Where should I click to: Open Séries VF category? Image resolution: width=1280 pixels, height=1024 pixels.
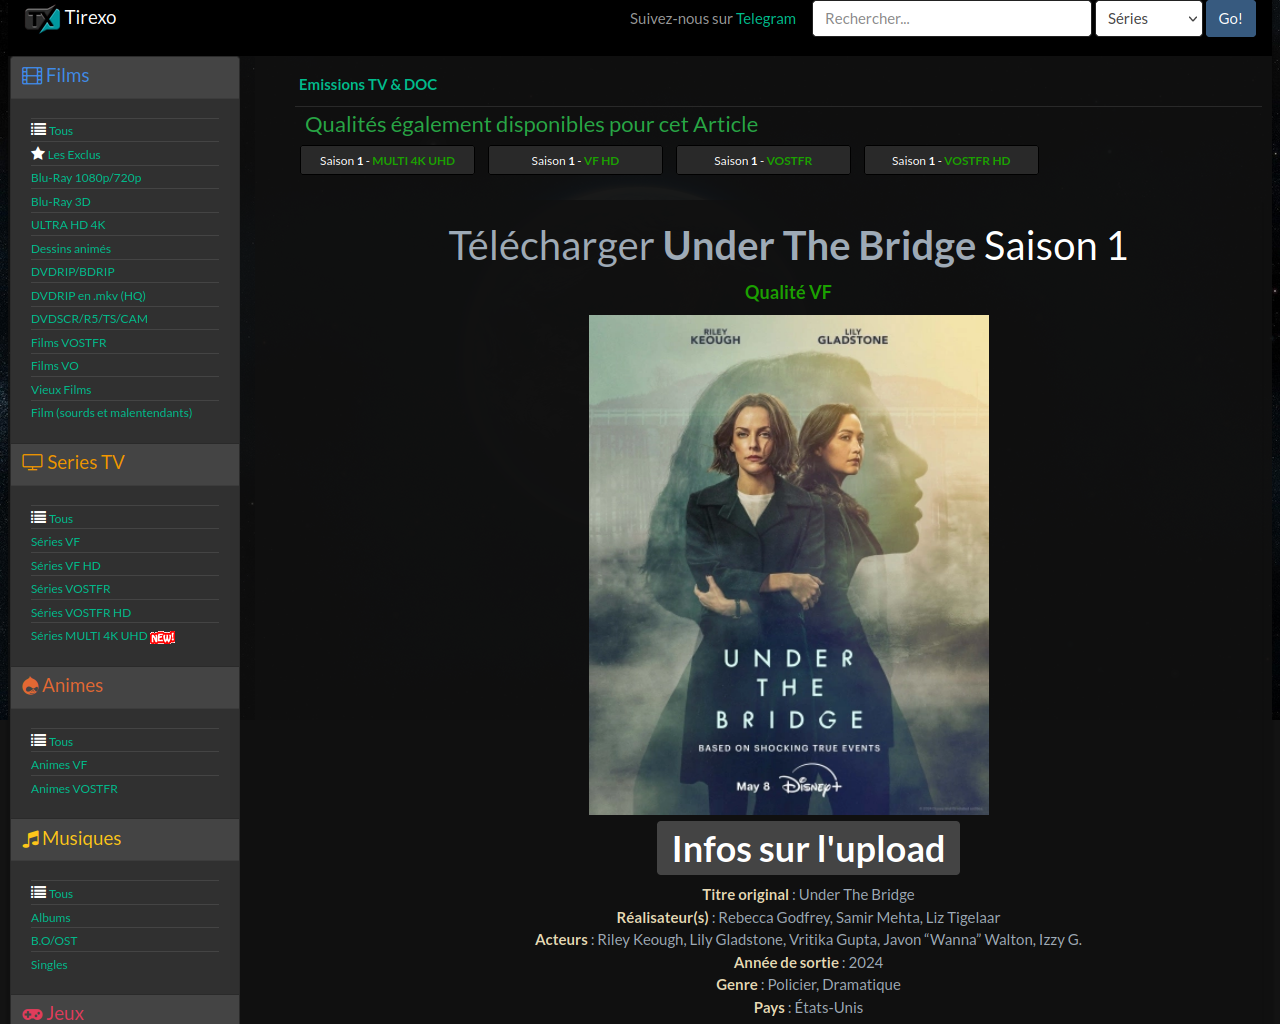[x=55, y=542]
